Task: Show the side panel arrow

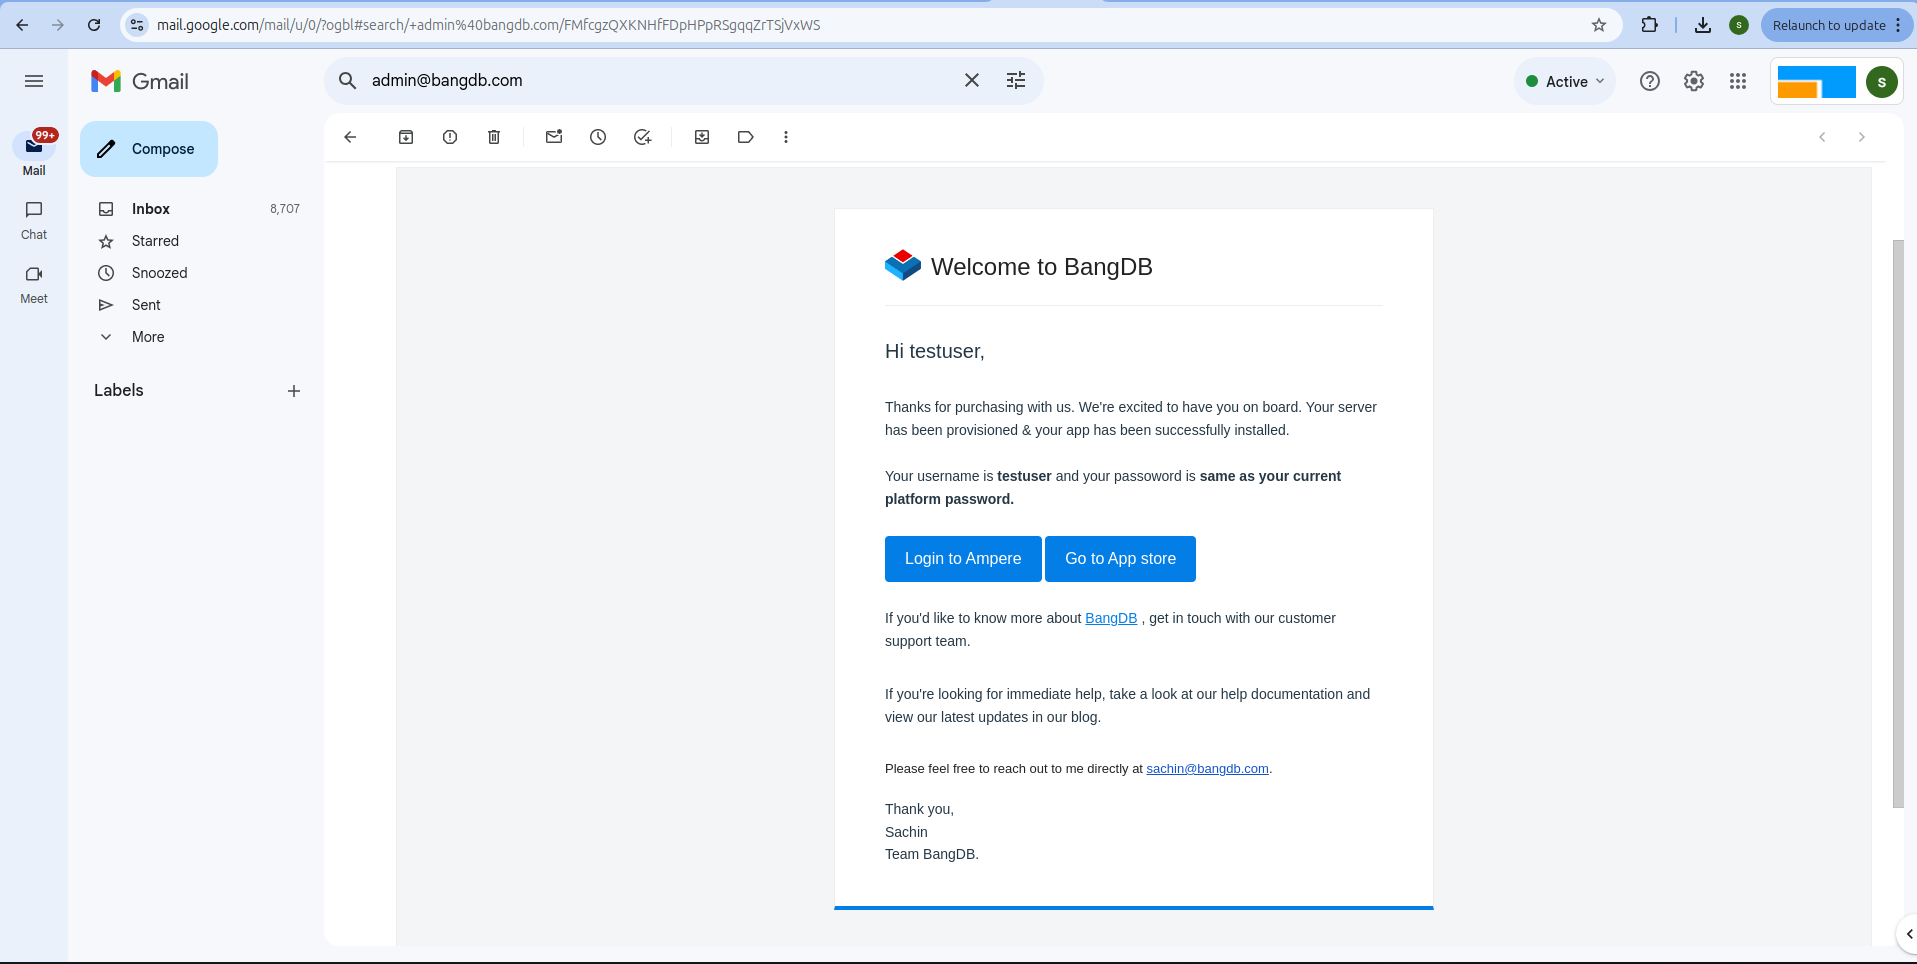Action: point(1908,934)
